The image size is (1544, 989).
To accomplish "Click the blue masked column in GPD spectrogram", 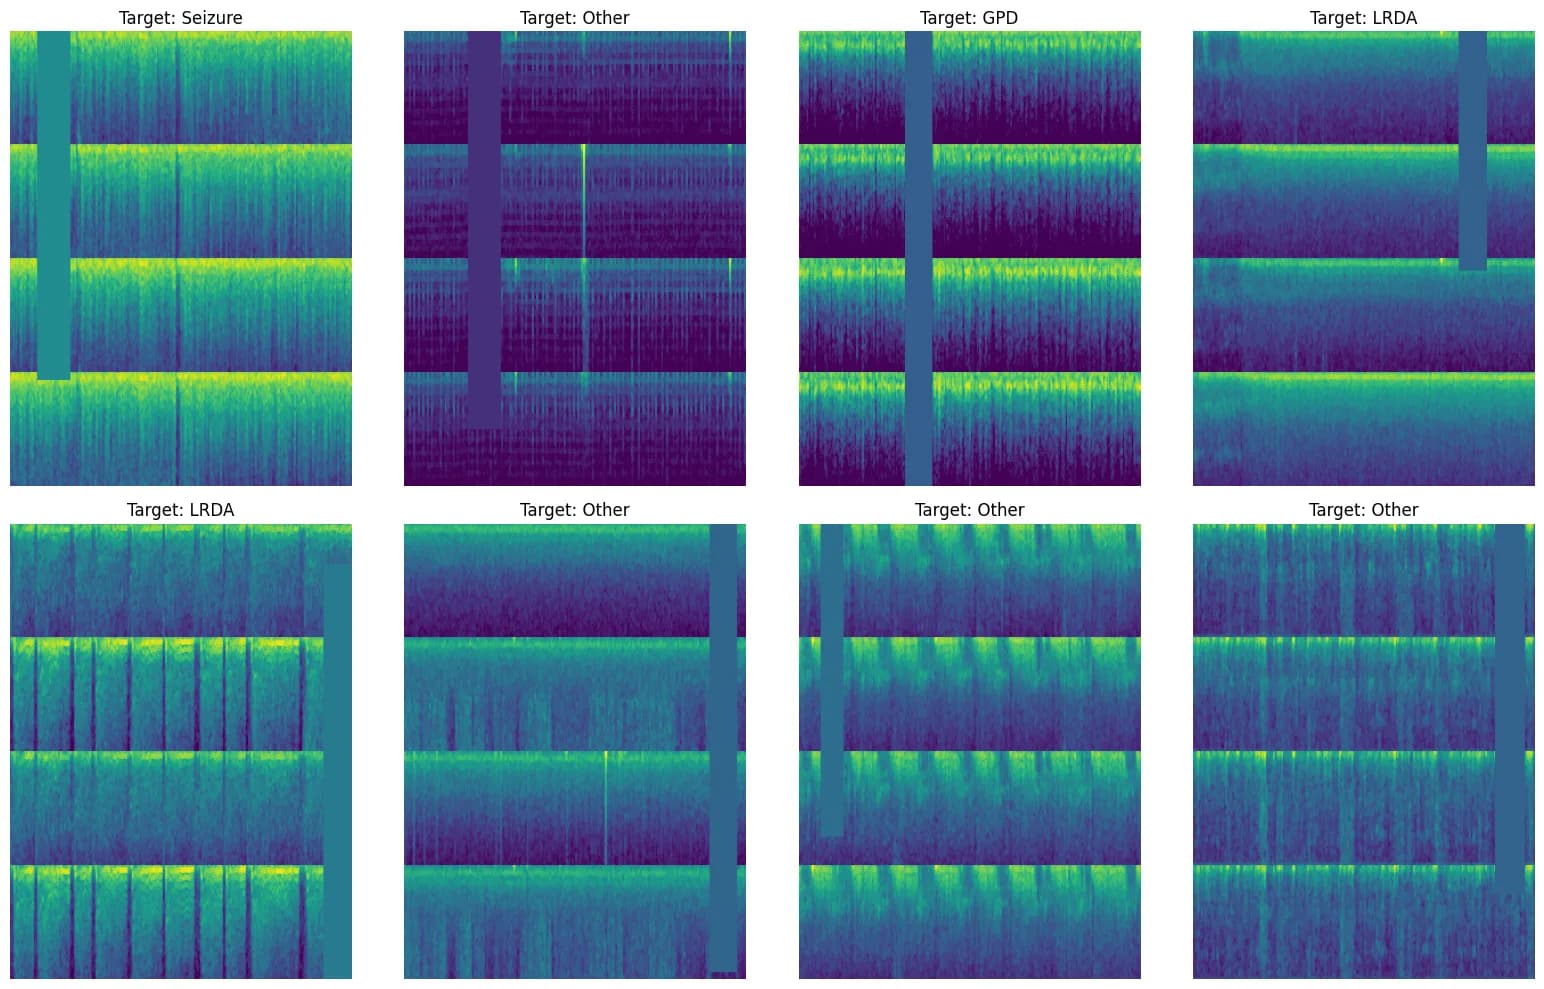I will point(919,258).
